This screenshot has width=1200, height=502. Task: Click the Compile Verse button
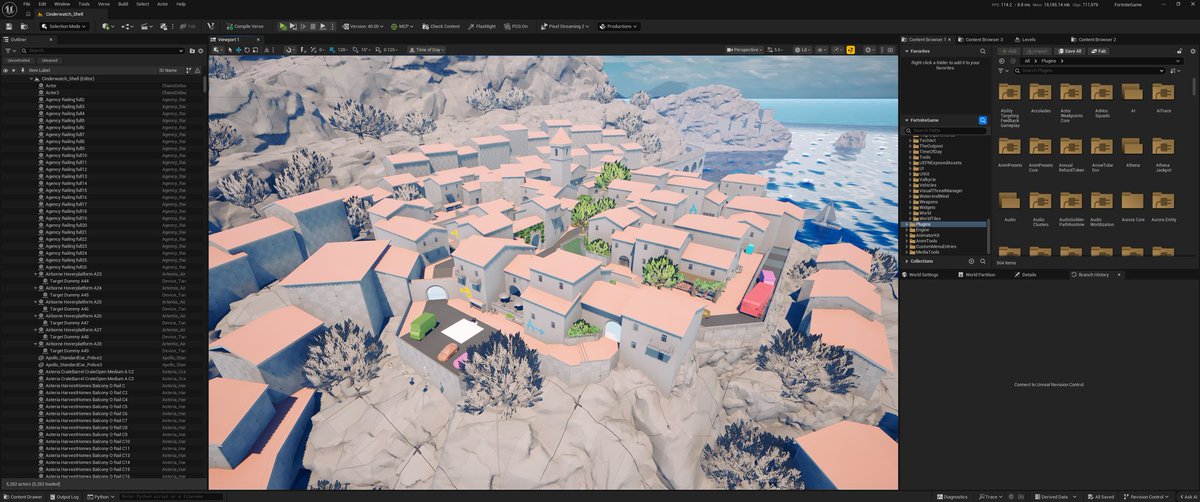[245, 26]
